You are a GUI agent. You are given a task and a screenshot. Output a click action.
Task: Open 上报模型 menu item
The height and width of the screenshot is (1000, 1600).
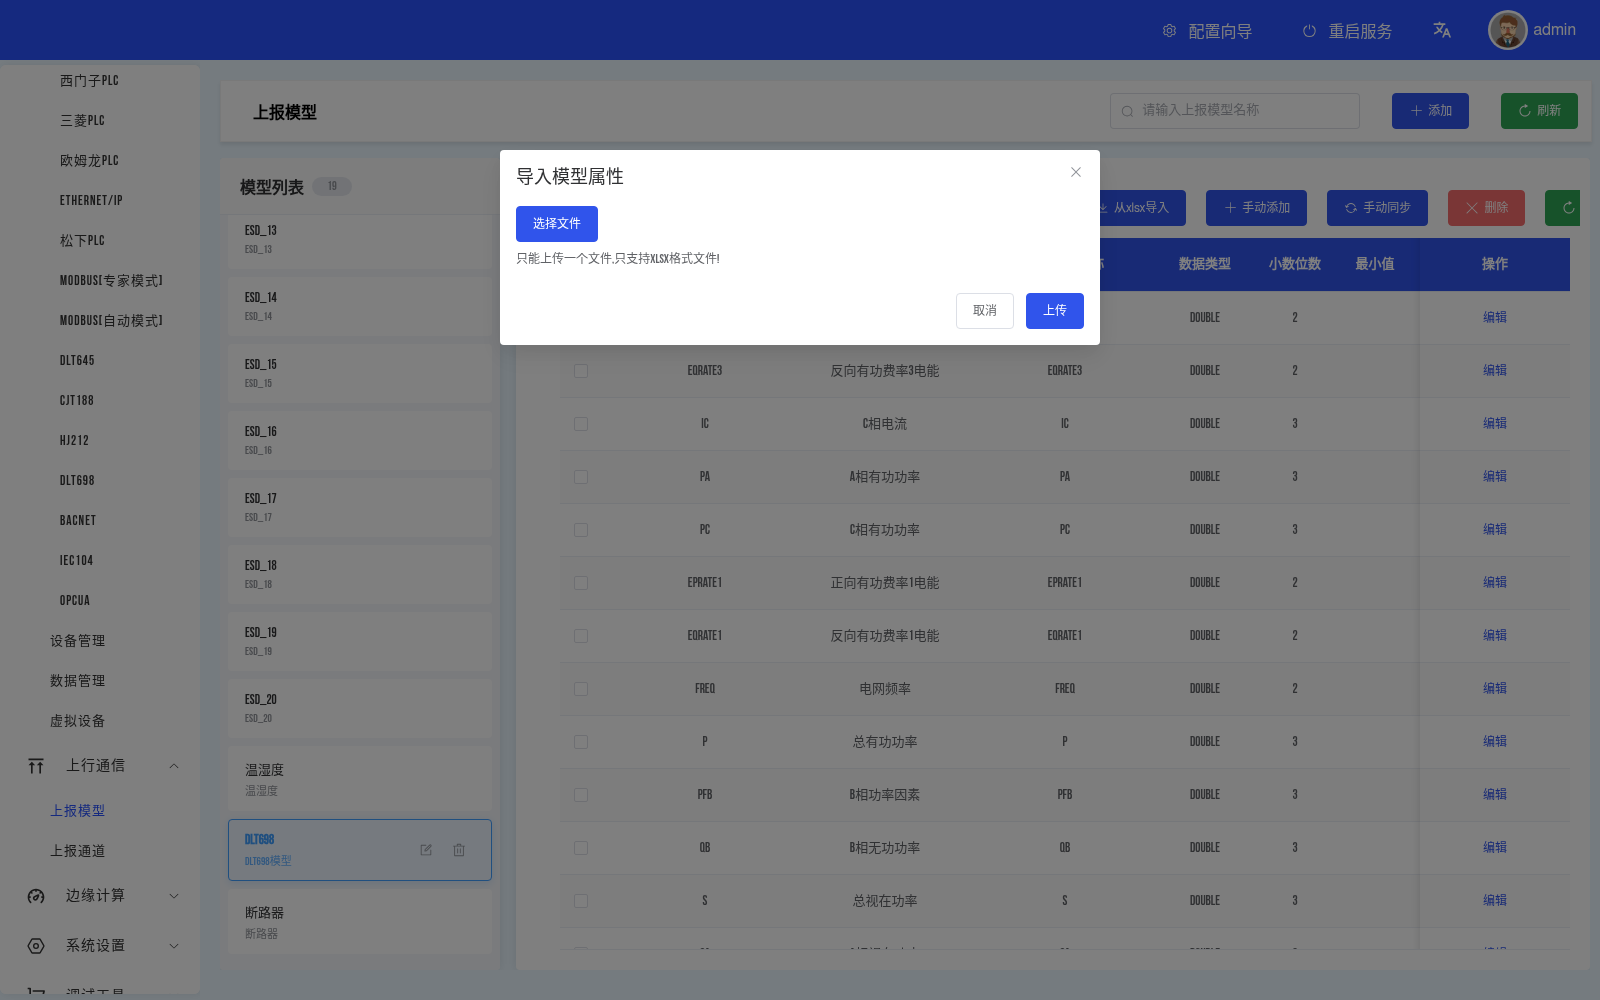(x=78, y=811)
